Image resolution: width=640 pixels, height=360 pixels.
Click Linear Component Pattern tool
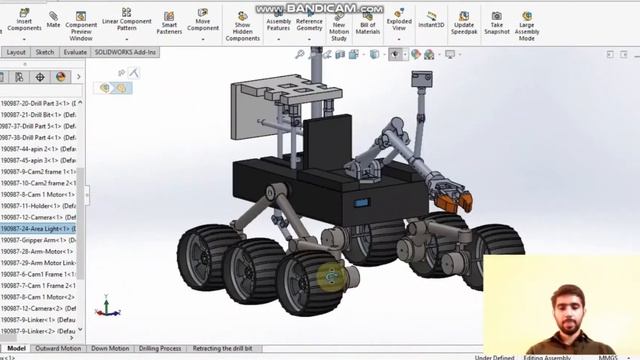point(127,19)
